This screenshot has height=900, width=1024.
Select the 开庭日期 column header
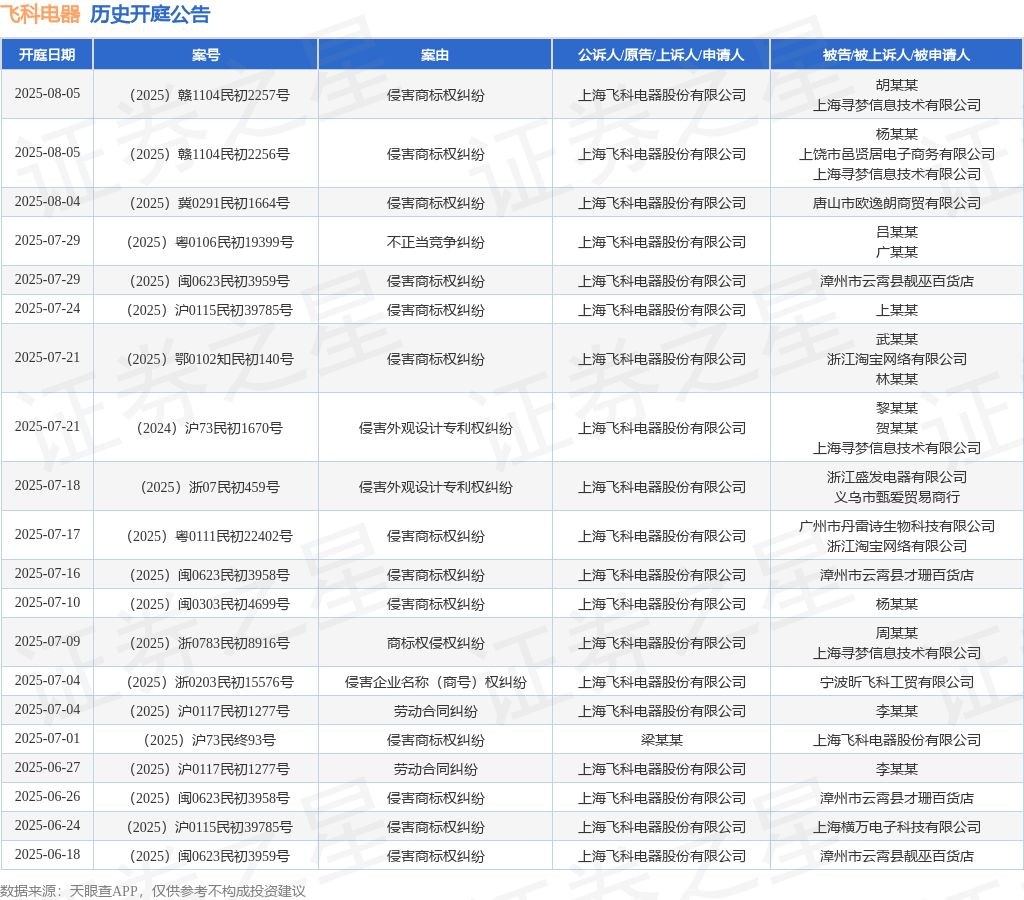[47, 55]
